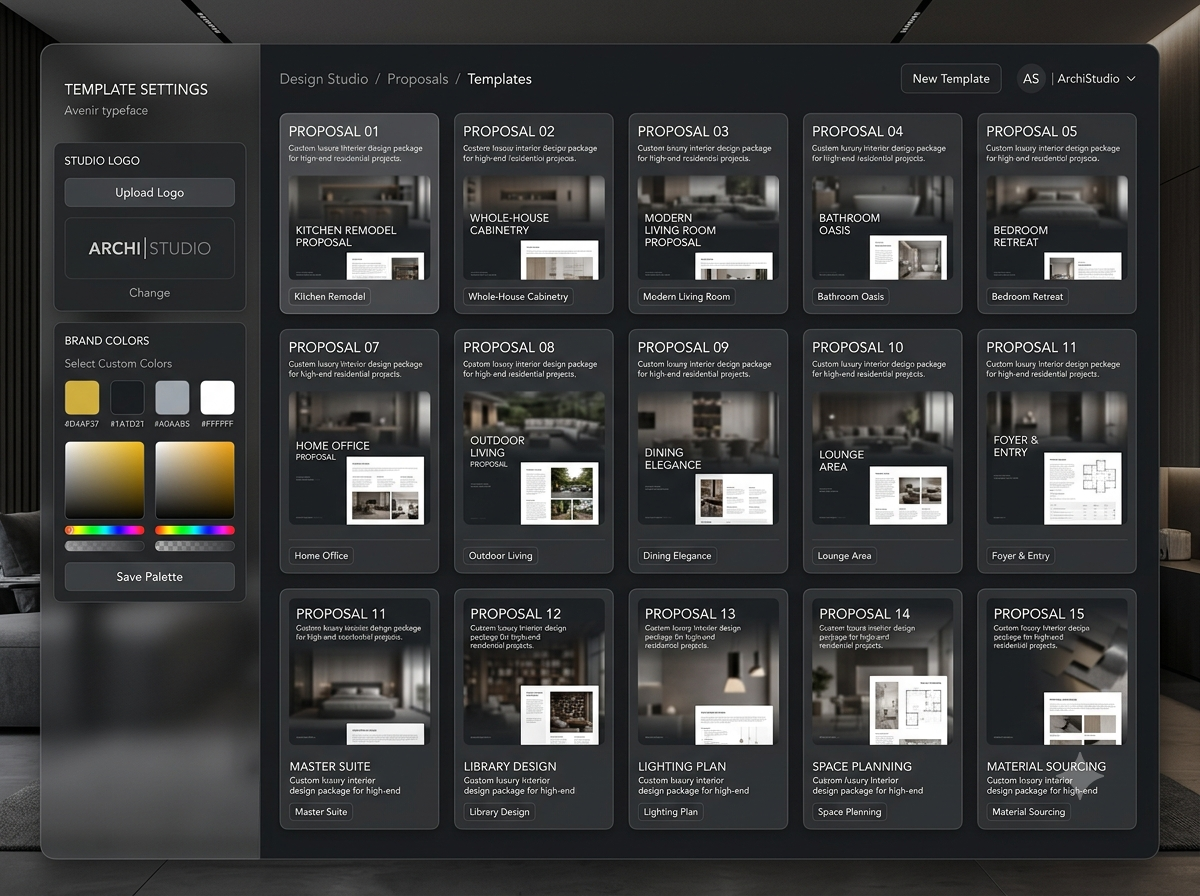Save the palette with Save Palette

[x=150, y=577]
